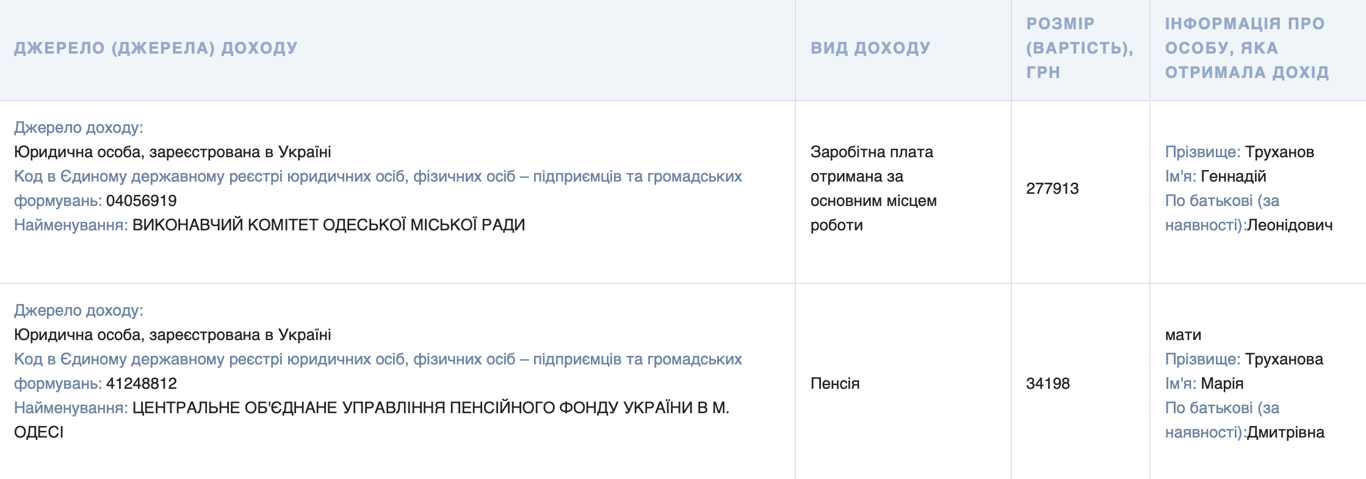Viewport: 1366px width, 479px height.
Task: Click the 'ІНФОРМАЦІЯ ПРО ОСОБУ' column header
Action: (1247, 48)
